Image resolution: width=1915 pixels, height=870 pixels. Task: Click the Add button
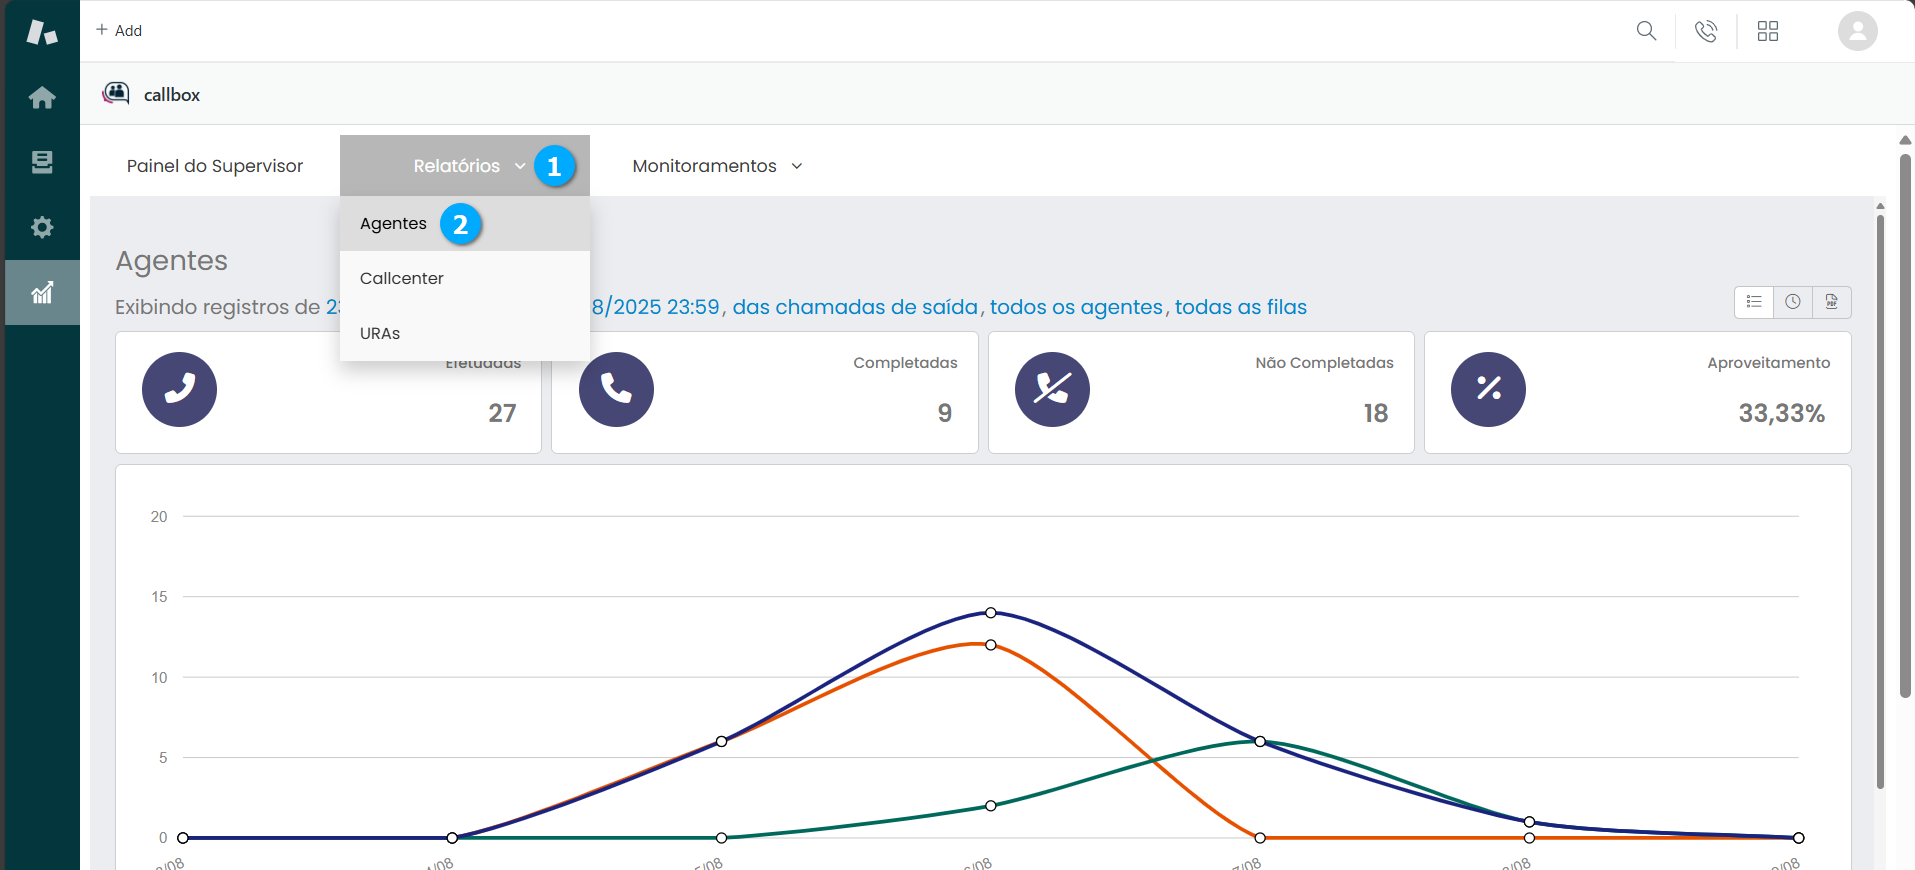point(119,31)
